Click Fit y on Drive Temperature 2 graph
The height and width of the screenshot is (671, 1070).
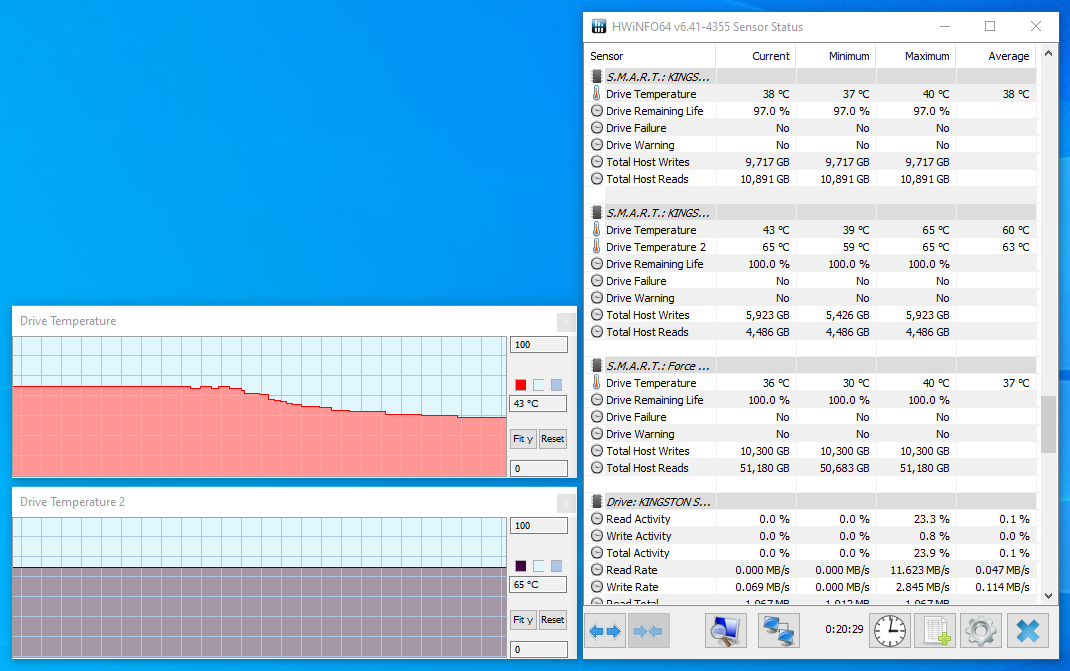point(522,619)
